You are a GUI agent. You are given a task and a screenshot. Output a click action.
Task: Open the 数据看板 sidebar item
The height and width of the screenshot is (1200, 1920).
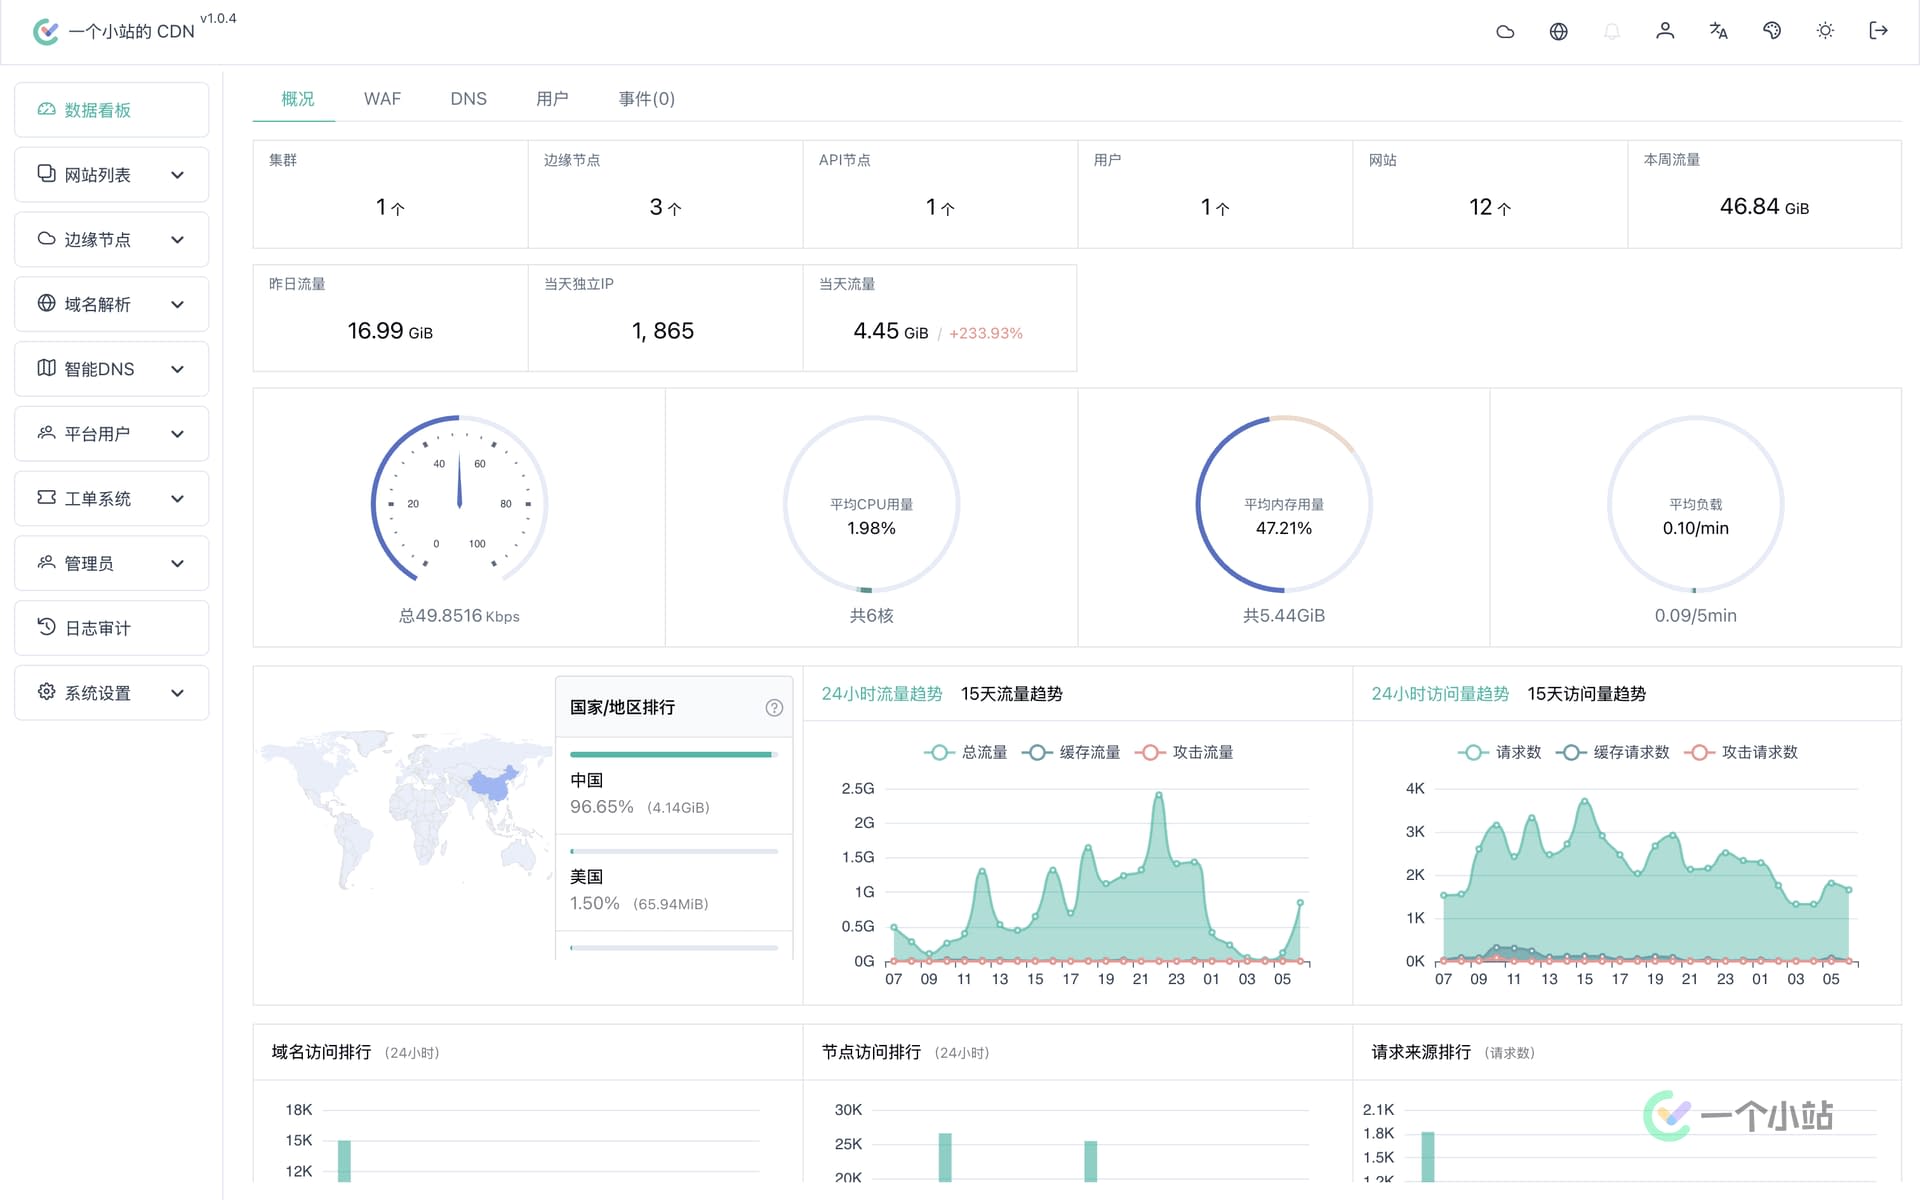pyautogui.click(x=112, y=110)
